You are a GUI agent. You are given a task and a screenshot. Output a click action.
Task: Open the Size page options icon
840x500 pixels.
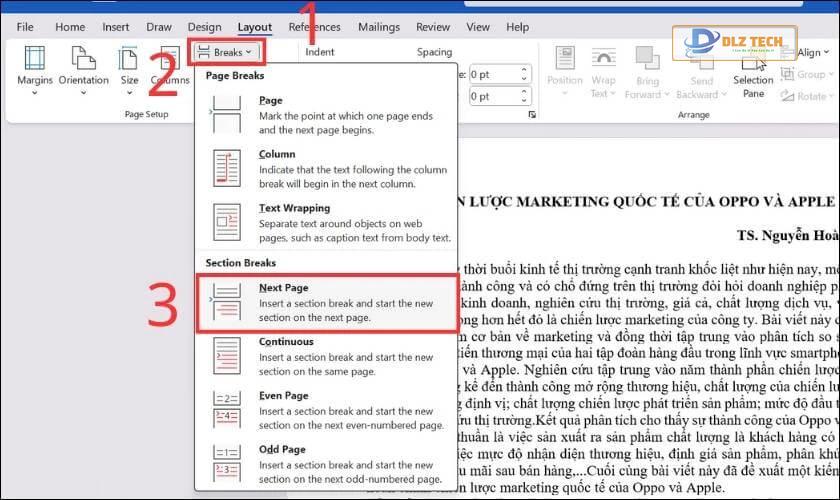[129, 58]
